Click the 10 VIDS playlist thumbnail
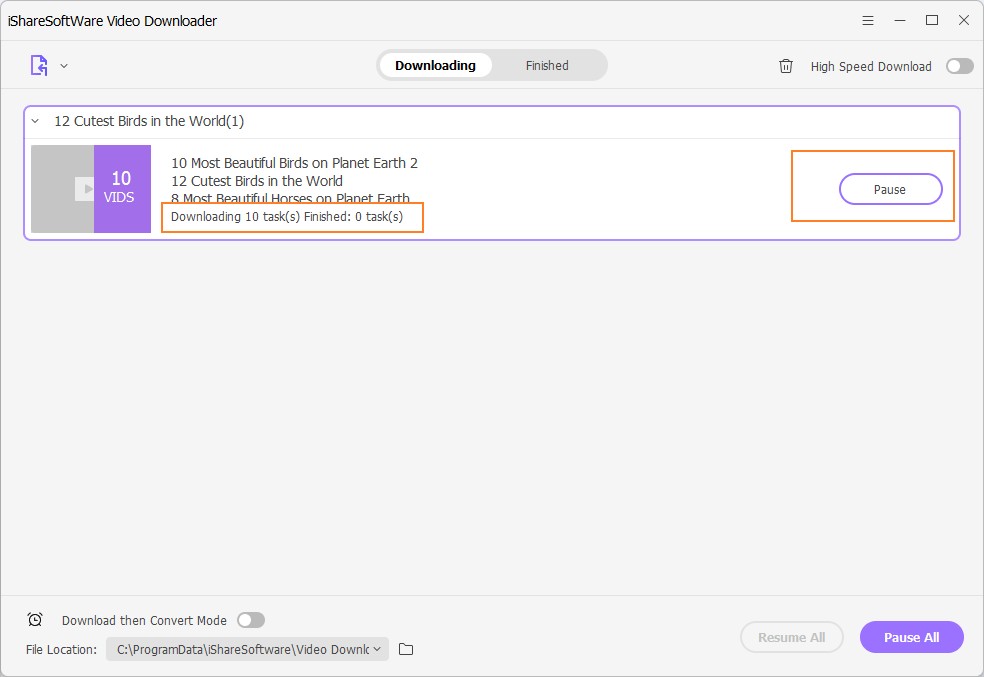Image resolution: width=984 pixels, height=677 pixels. pyautogui.click(x=91, y=189)
